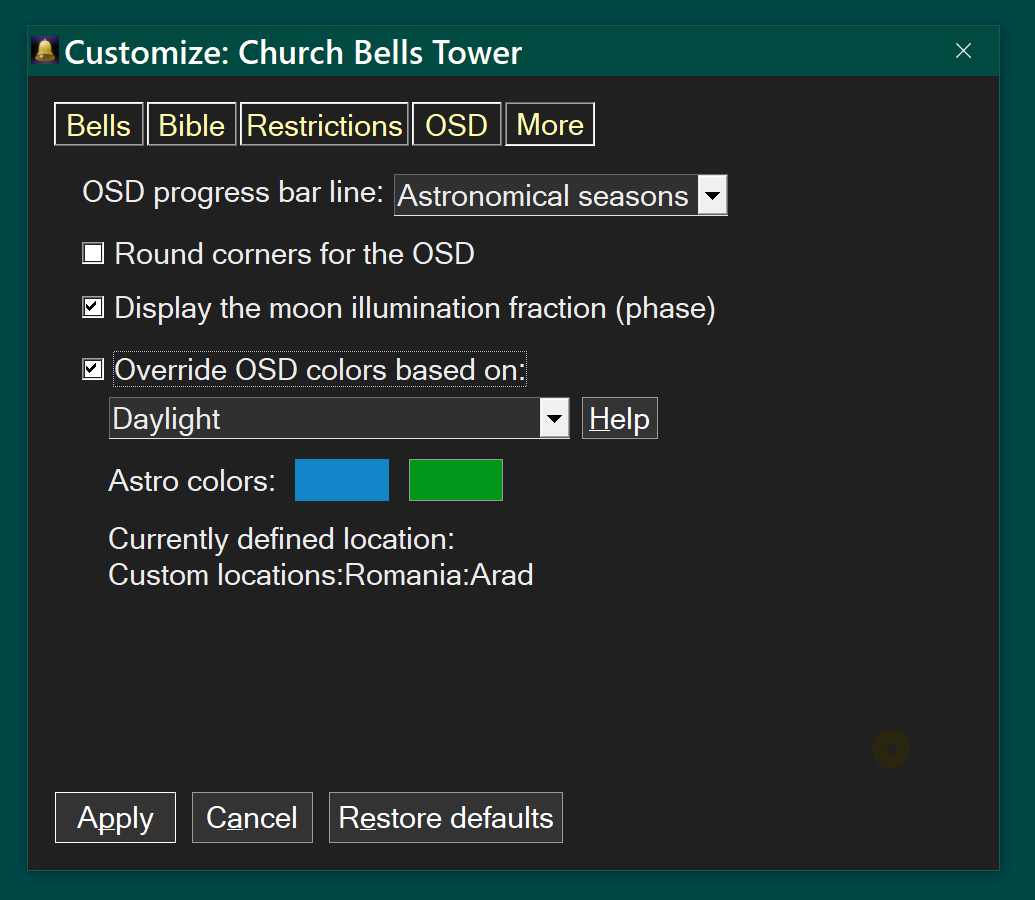Click the Cancel button
The width and height of the screenshot is (1035, 900).
[252, 818]
